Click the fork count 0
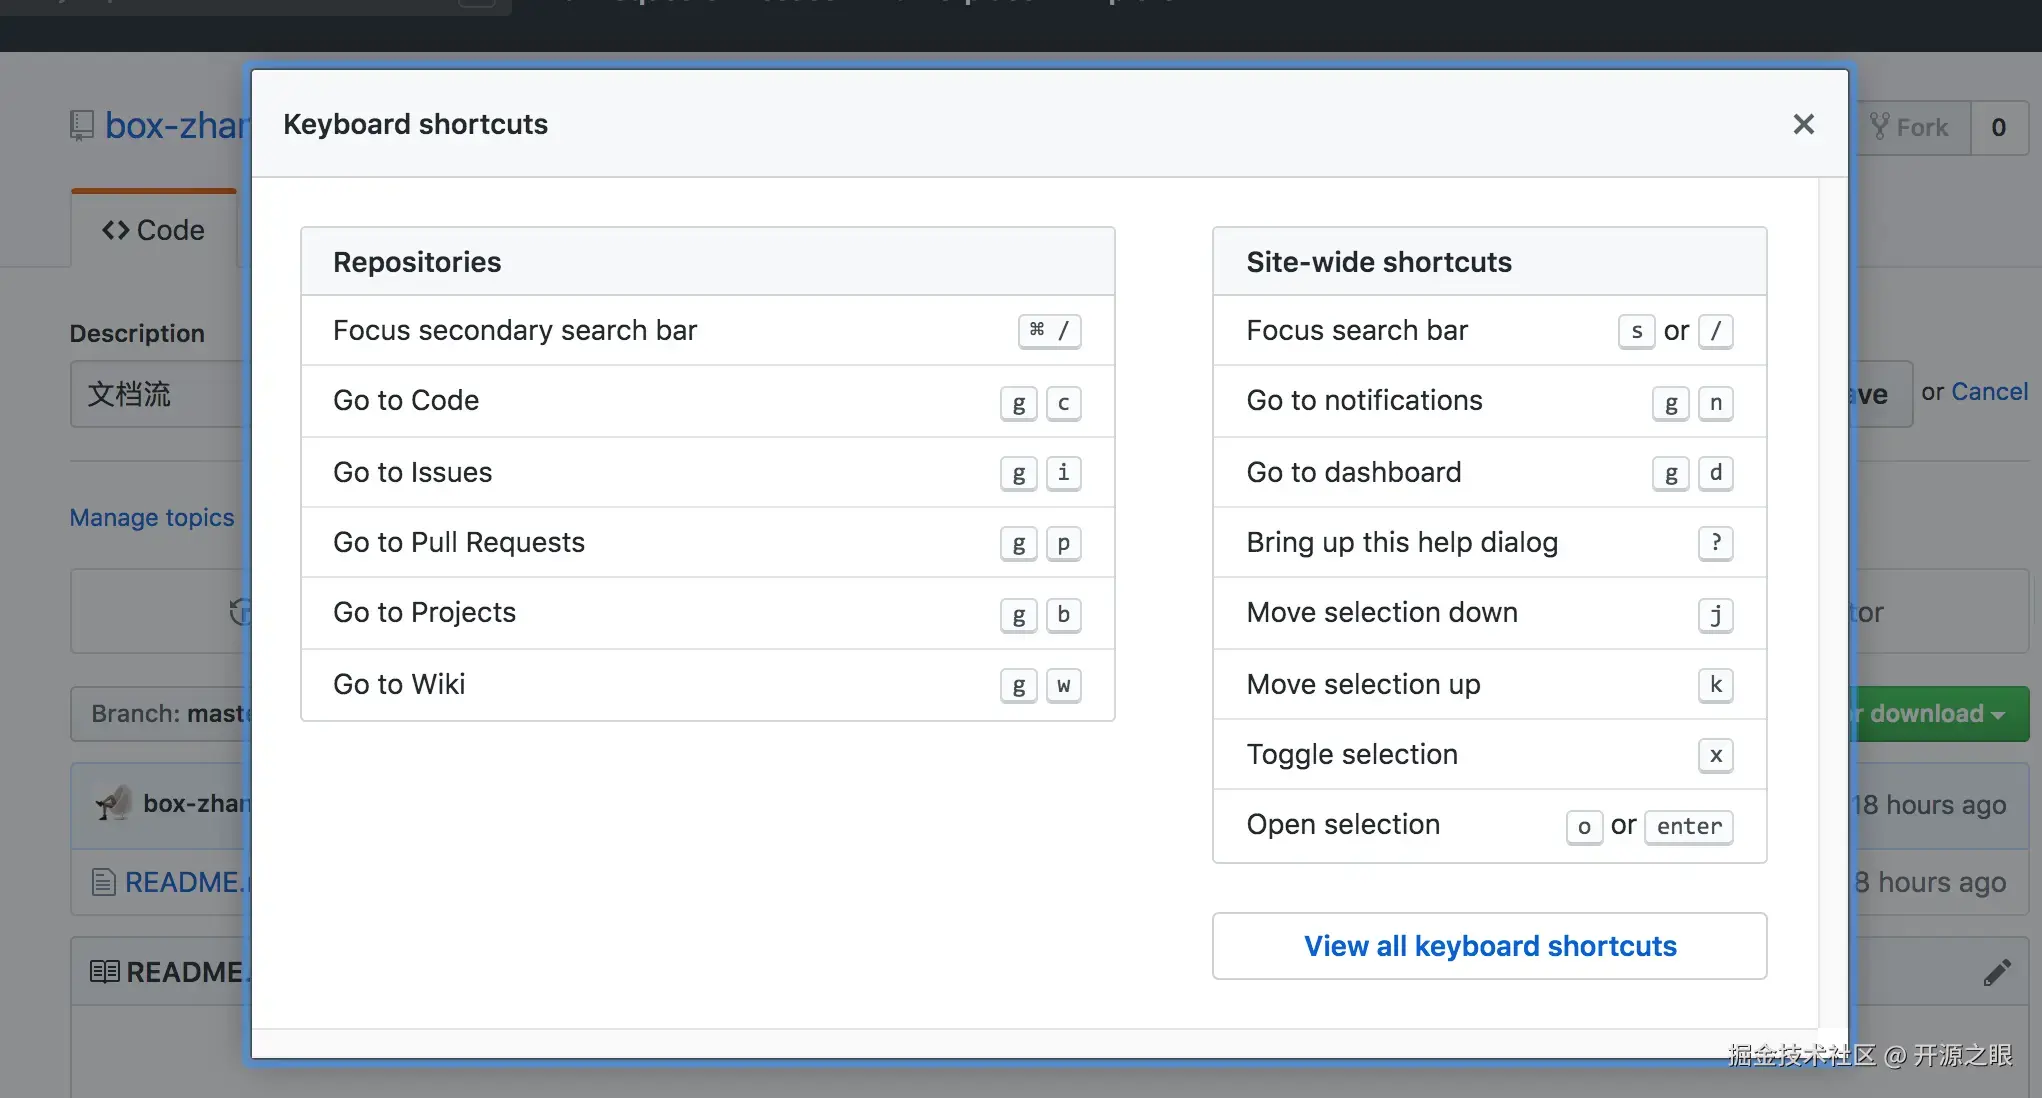The image size is (2042, 1098). click(x=1998, y=127)
